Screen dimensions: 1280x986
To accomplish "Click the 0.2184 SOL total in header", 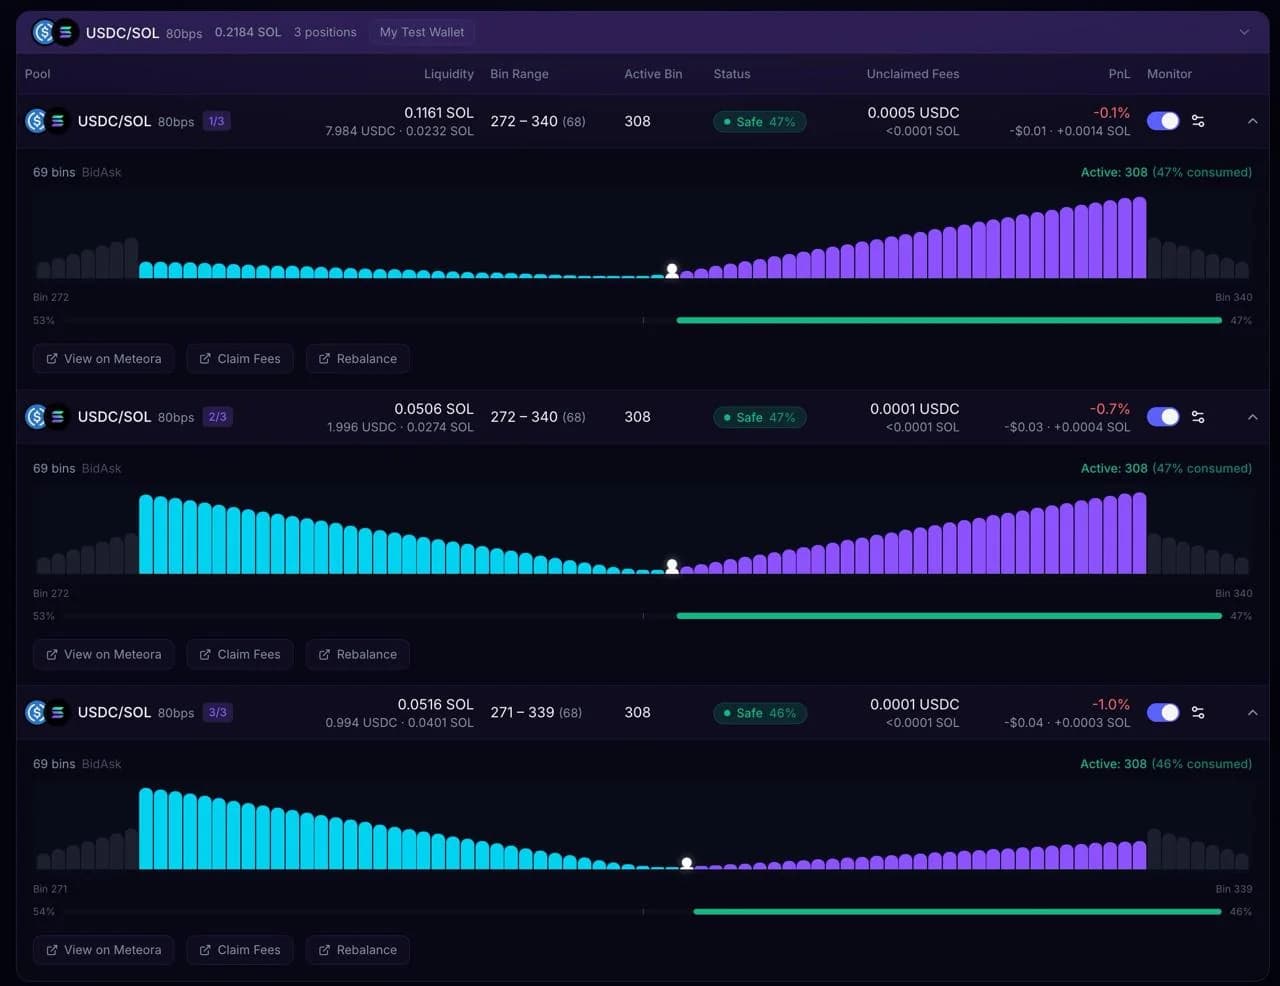I will [x=248, y=32].
